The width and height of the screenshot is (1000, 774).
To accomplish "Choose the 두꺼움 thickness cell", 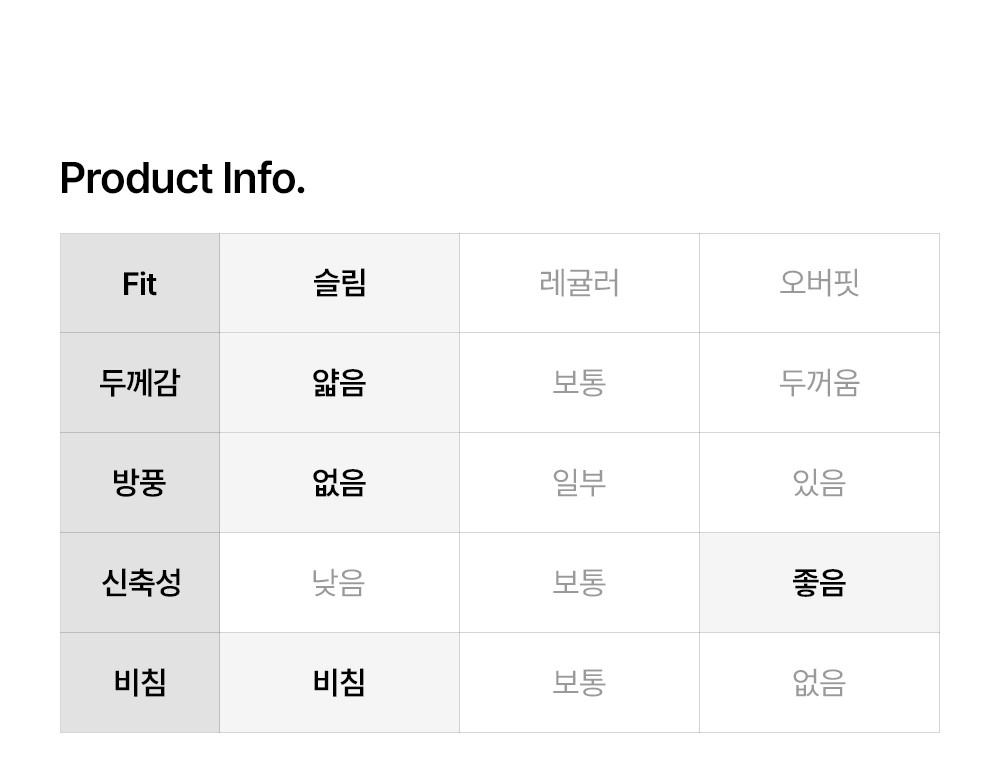I will (819, 383).
